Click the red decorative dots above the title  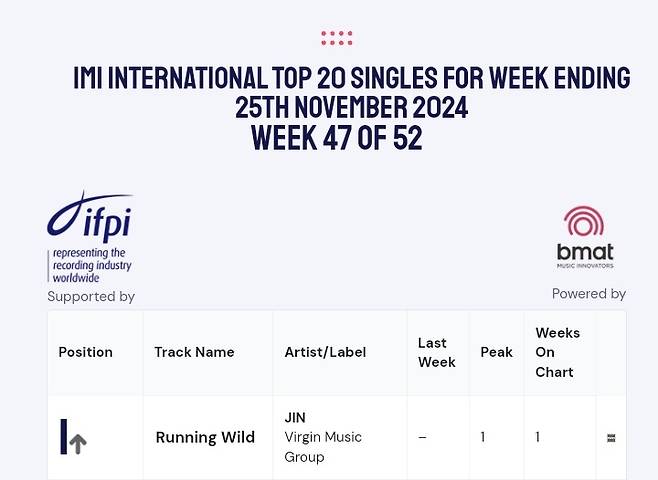tap(337, 38)
